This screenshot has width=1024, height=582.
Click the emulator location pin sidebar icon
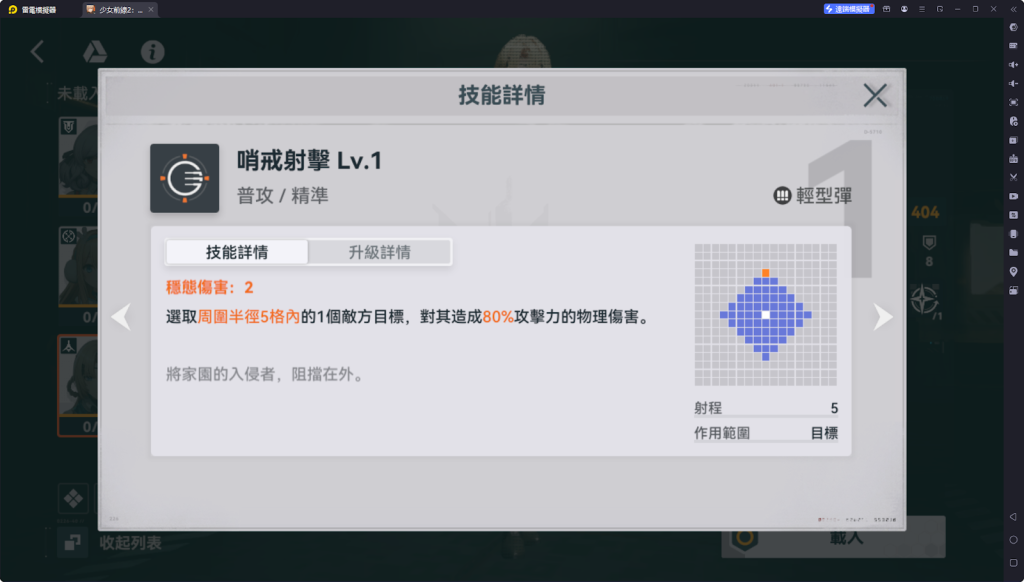pyautogui.click(x=1013, y=271)
